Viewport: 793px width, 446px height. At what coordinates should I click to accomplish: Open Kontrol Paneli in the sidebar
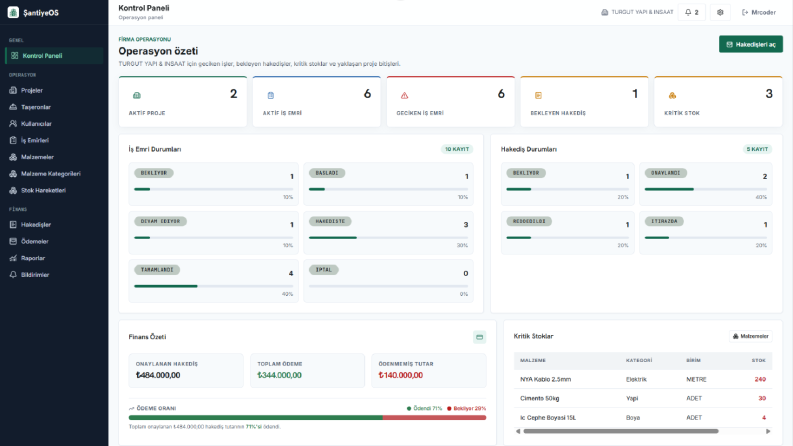click(54, 56)
